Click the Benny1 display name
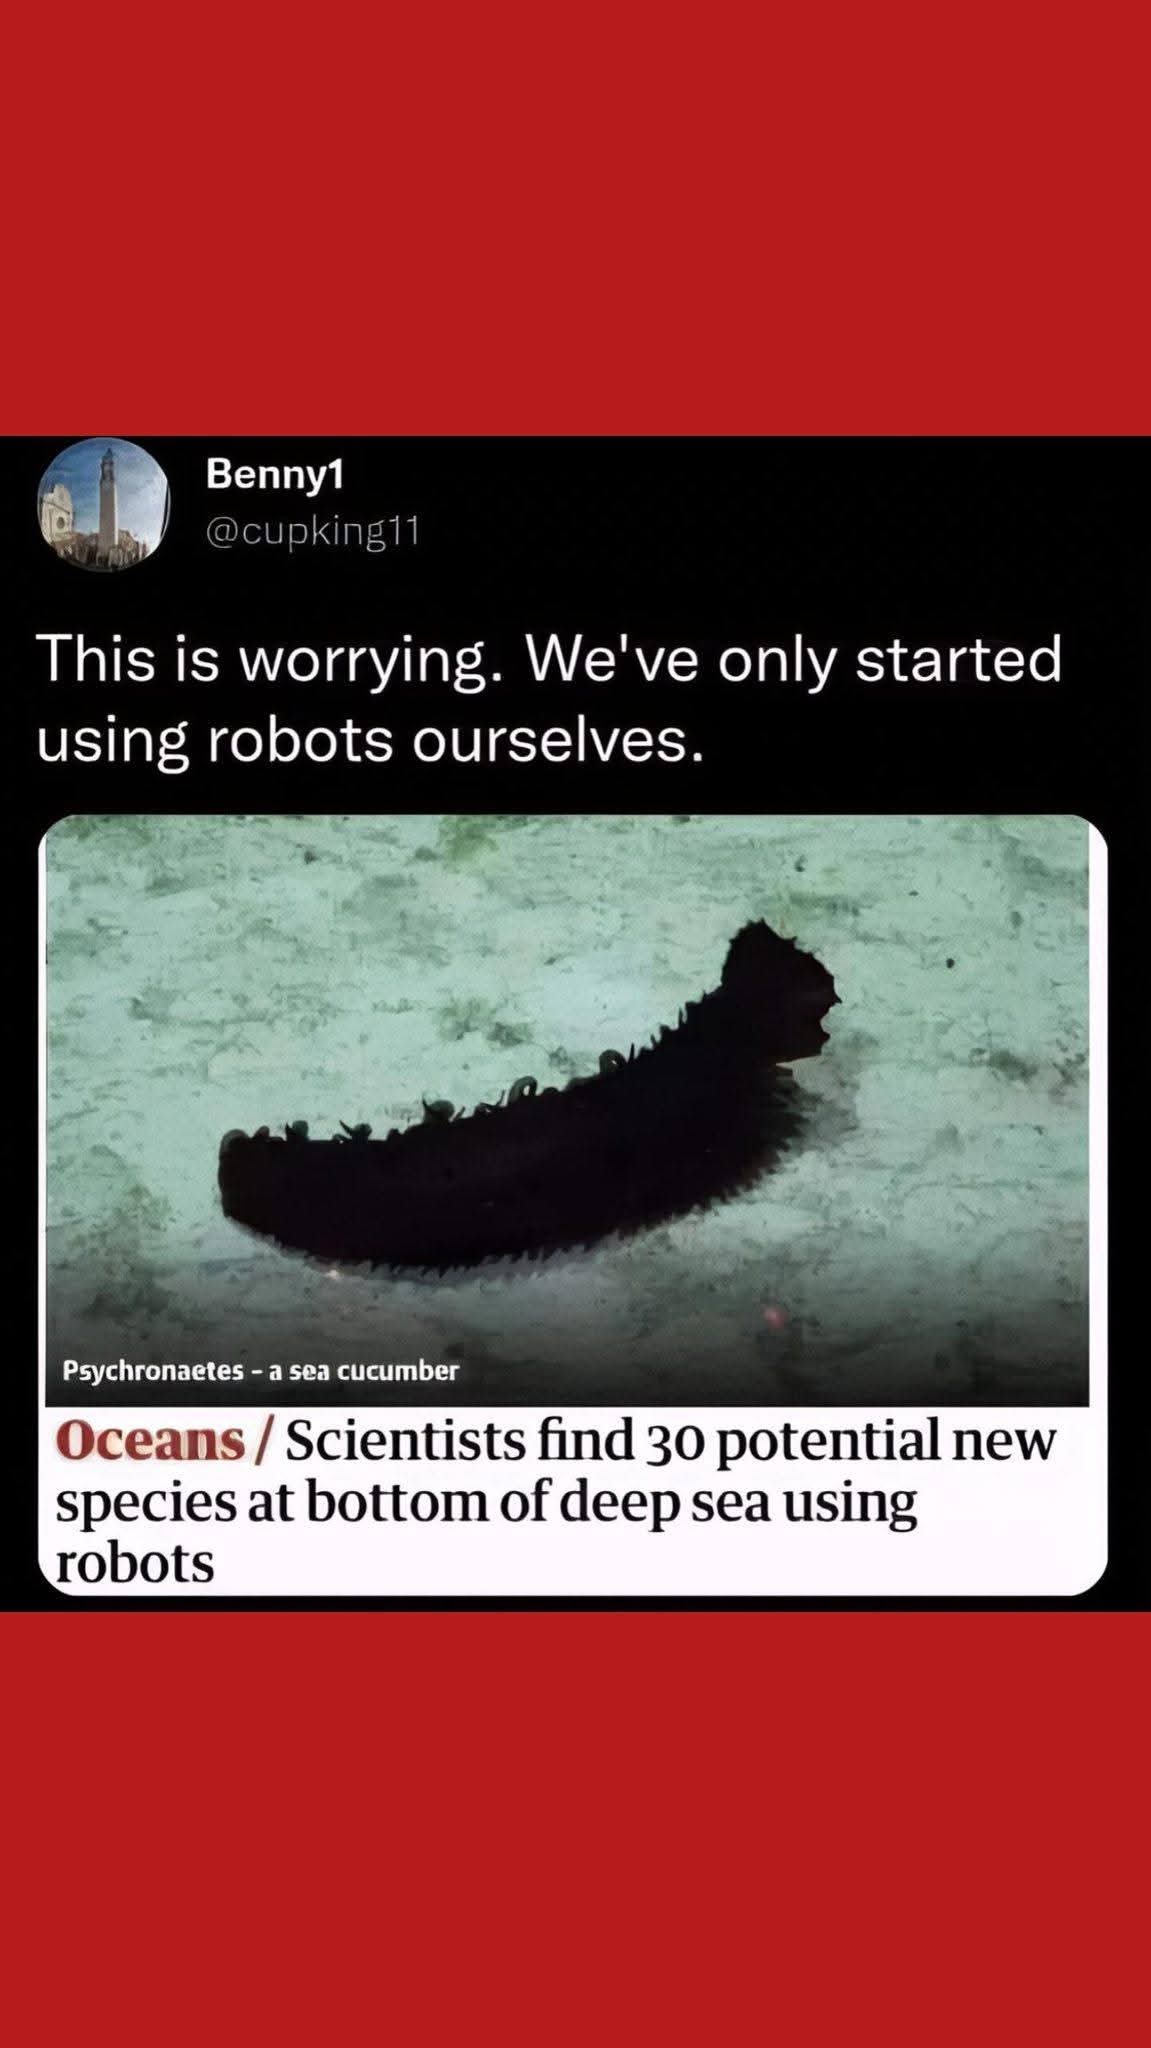The width and height of the screenshot is (1151, 2048). coord(274,475)
